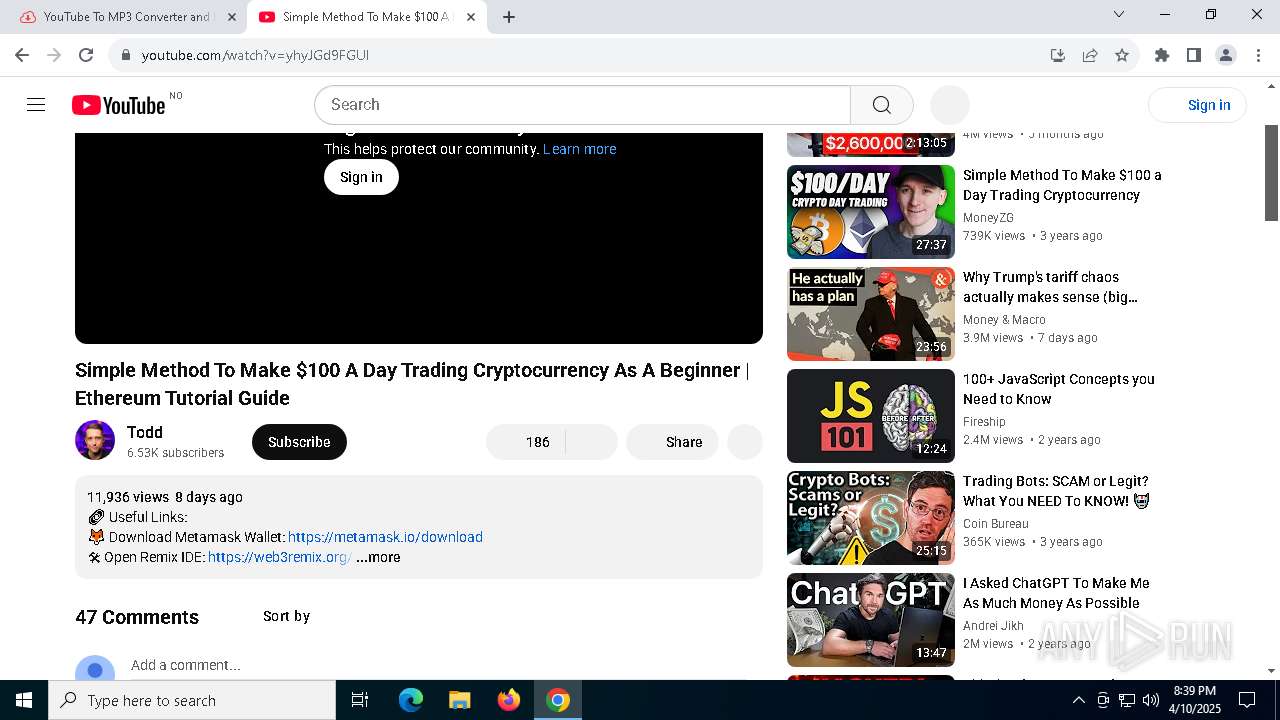Open Why Trump's tariff chaos video title

pyautogui.click(x=1050, y=287)
